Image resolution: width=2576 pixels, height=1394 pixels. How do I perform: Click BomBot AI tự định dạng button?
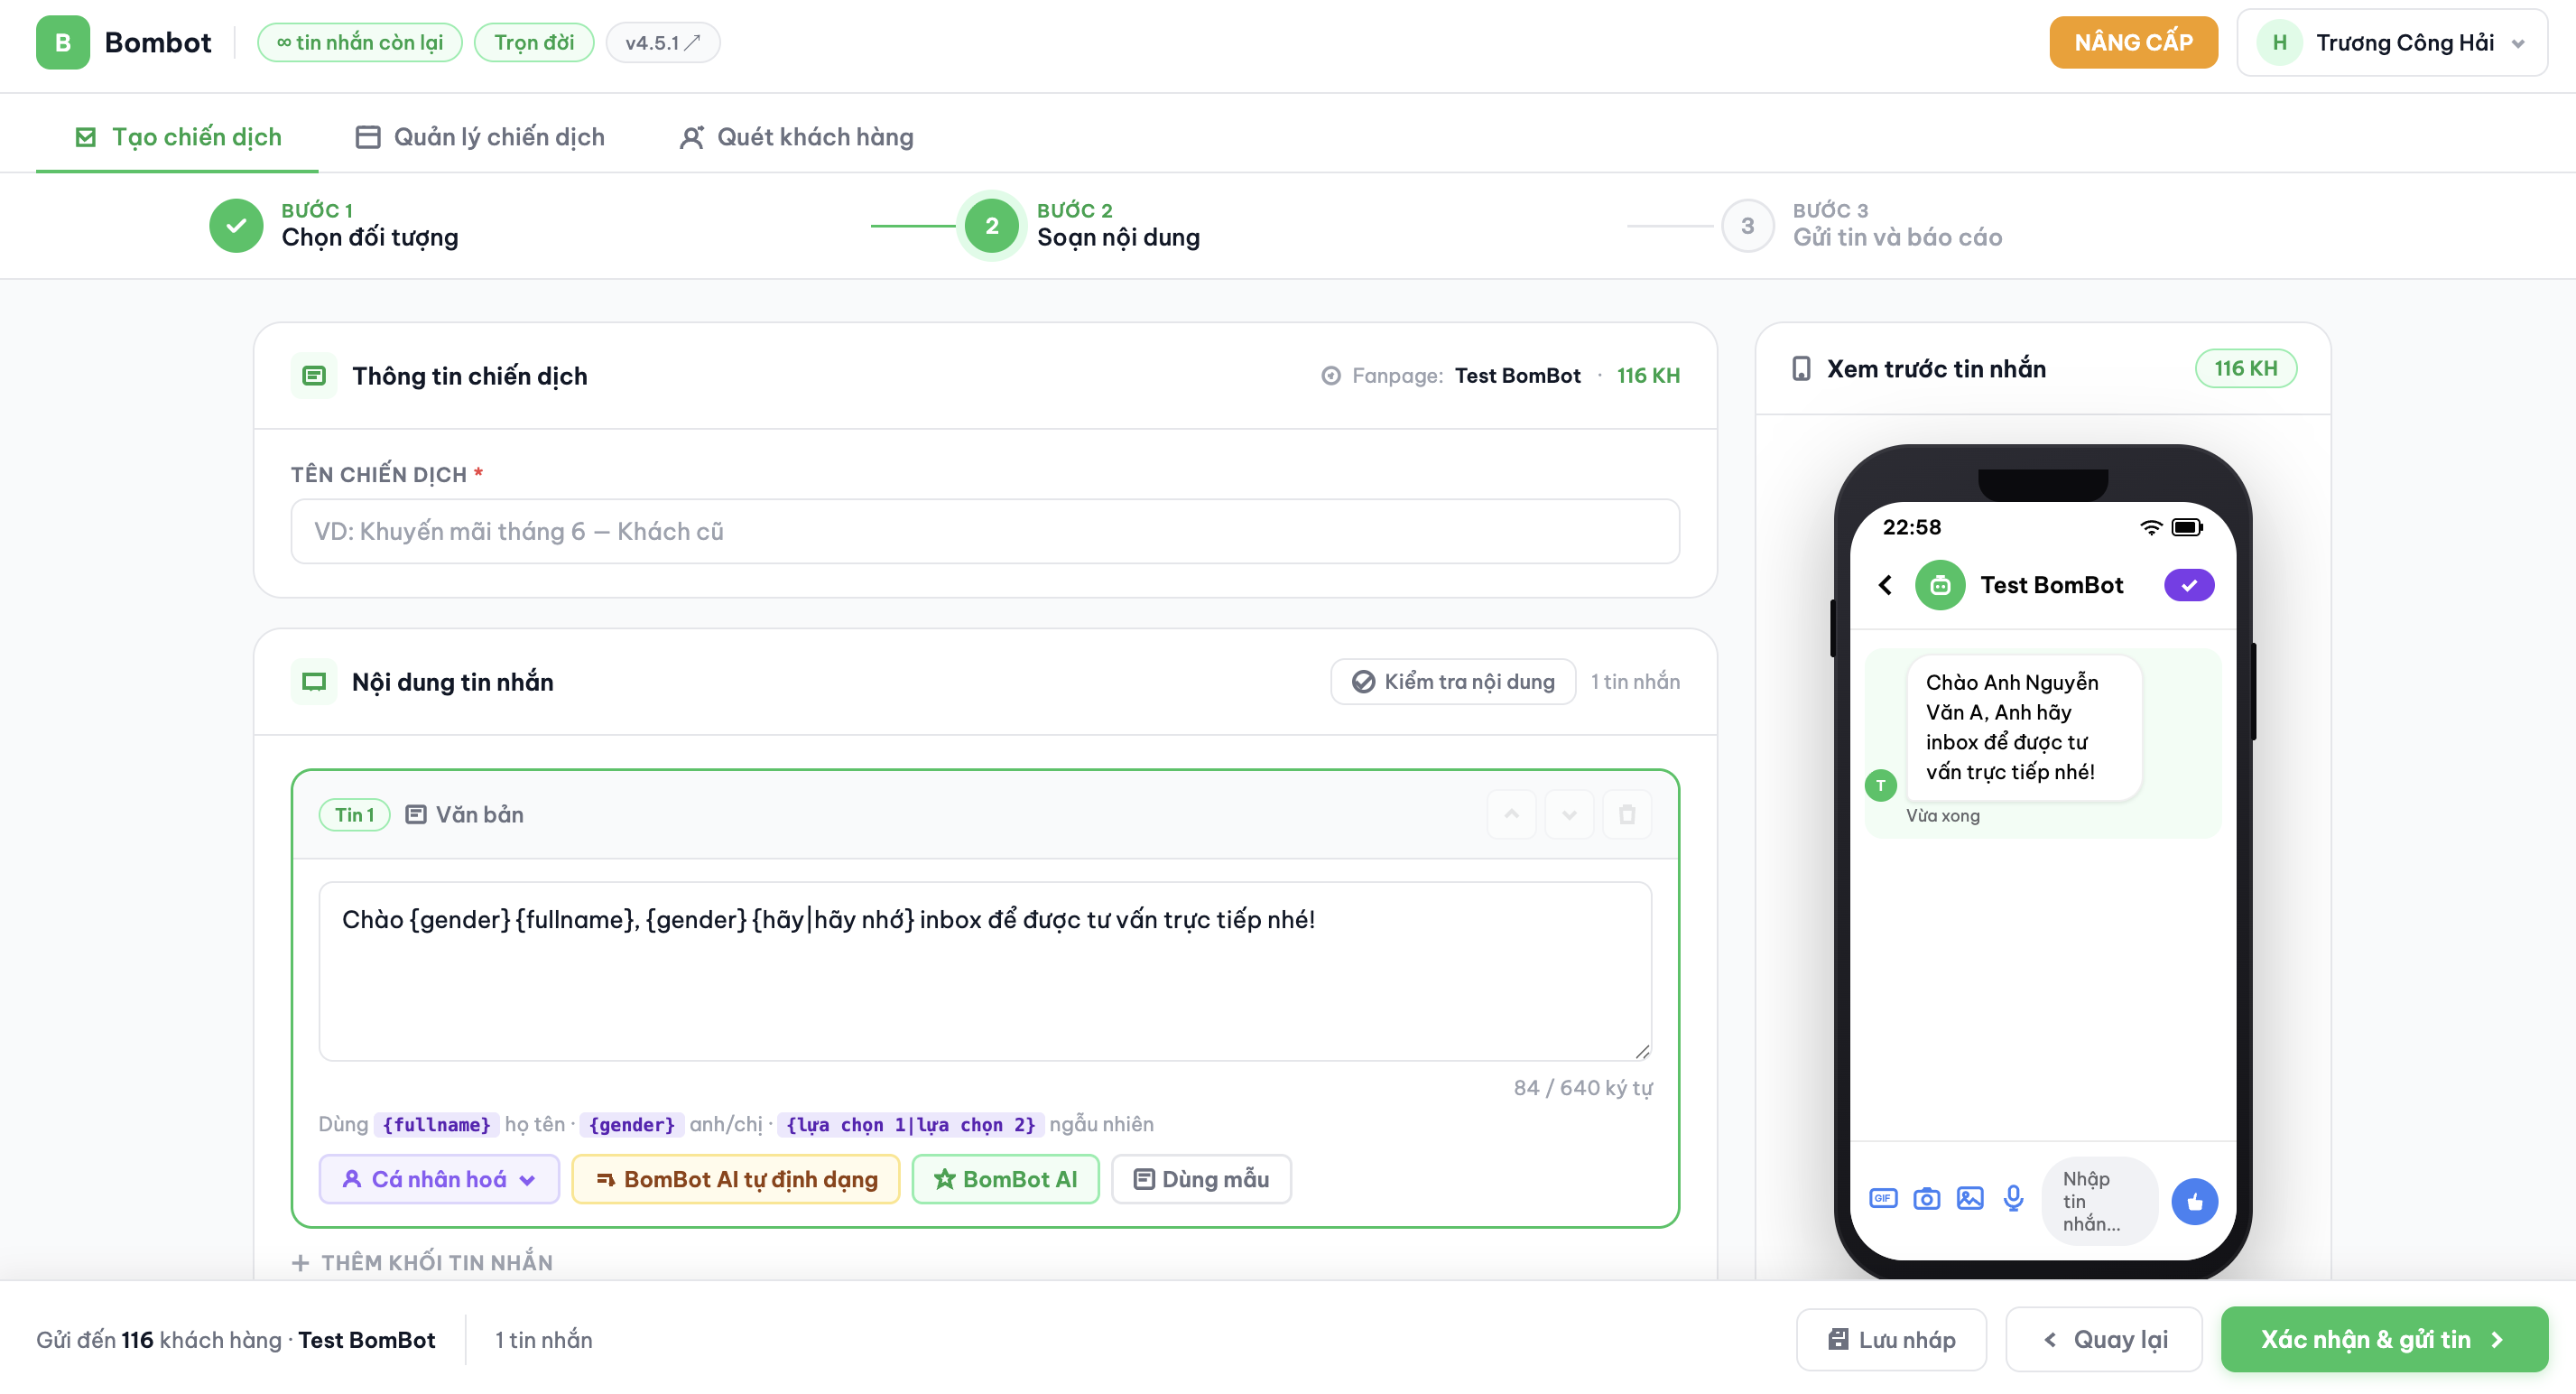pyautogui.click(x=735, y=1179)
